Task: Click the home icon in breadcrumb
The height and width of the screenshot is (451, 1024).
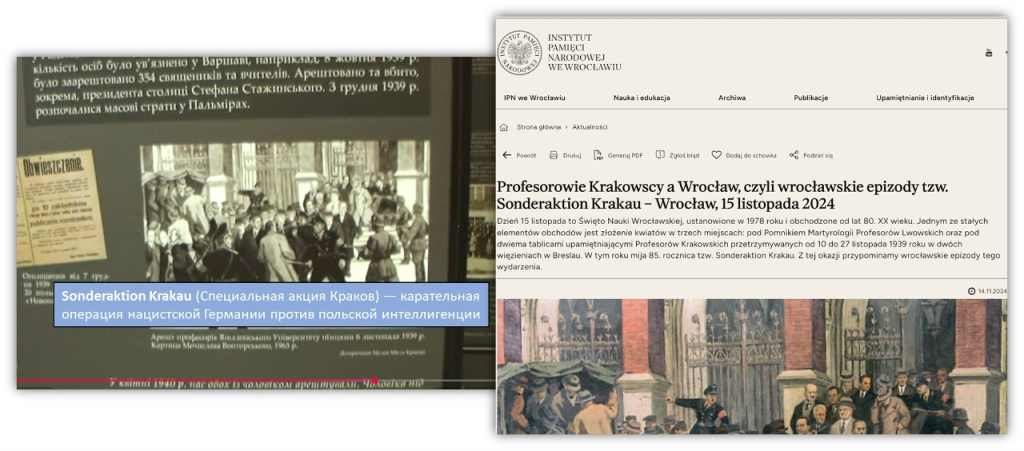Action: click(506, 127)
